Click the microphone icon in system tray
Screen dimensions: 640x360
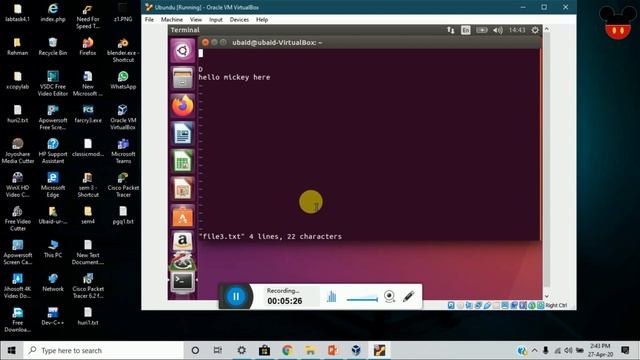point(546,350)
